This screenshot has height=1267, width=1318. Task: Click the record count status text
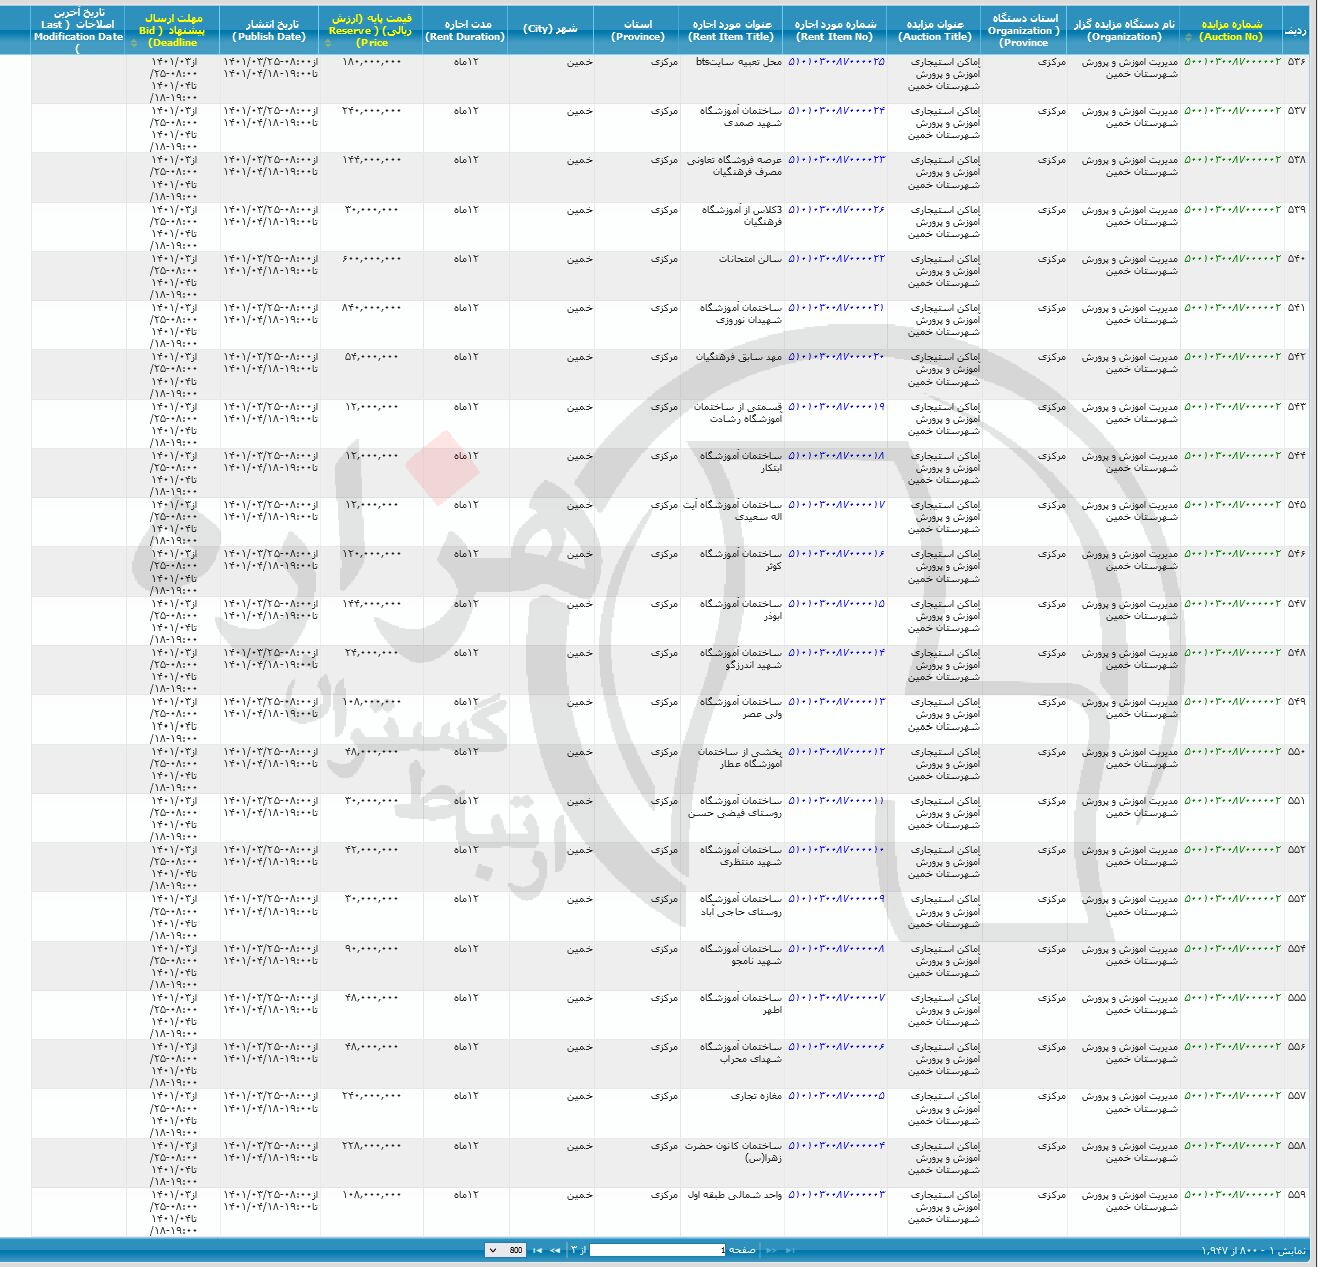point(1253,1250)
